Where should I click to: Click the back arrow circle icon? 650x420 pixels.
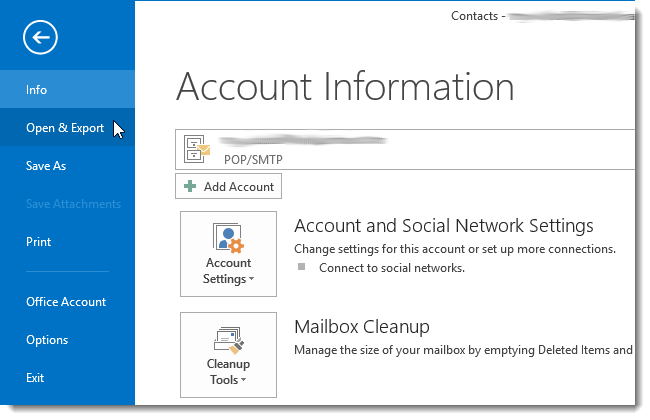(x=40, y=37)
